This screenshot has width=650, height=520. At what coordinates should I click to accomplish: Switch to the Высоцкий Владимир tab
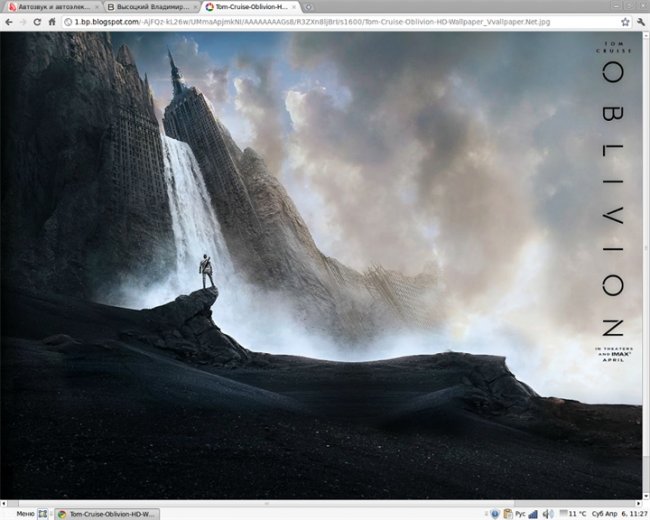(146, 7)
